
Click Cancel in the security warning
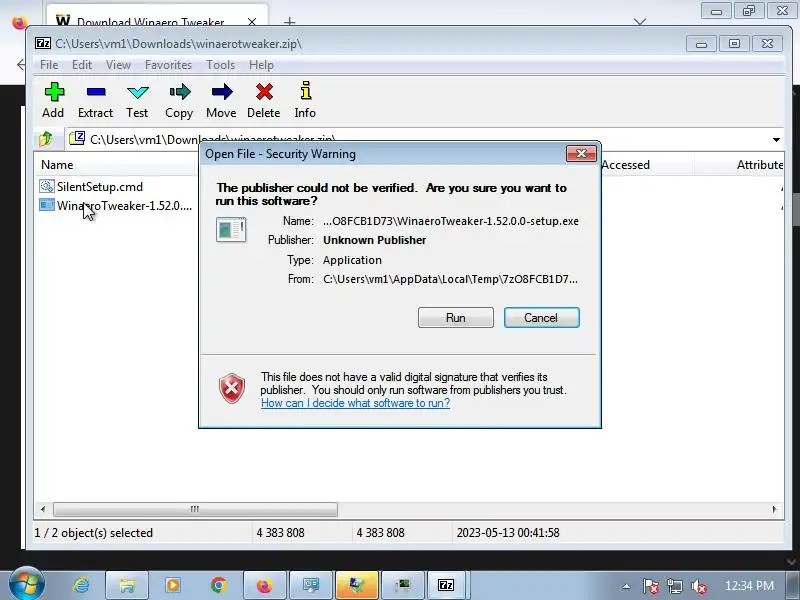click(x=541, y=318)
